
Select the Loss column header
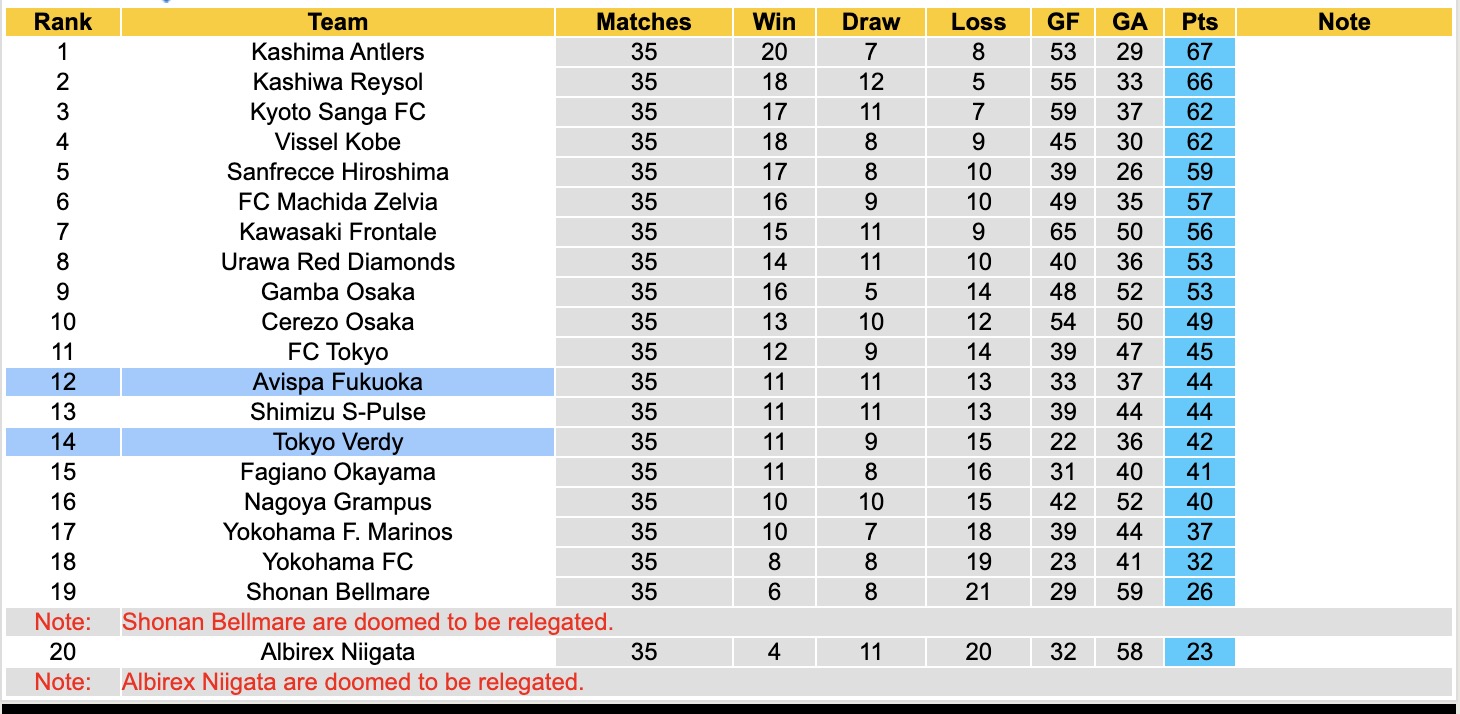[978, 22]
